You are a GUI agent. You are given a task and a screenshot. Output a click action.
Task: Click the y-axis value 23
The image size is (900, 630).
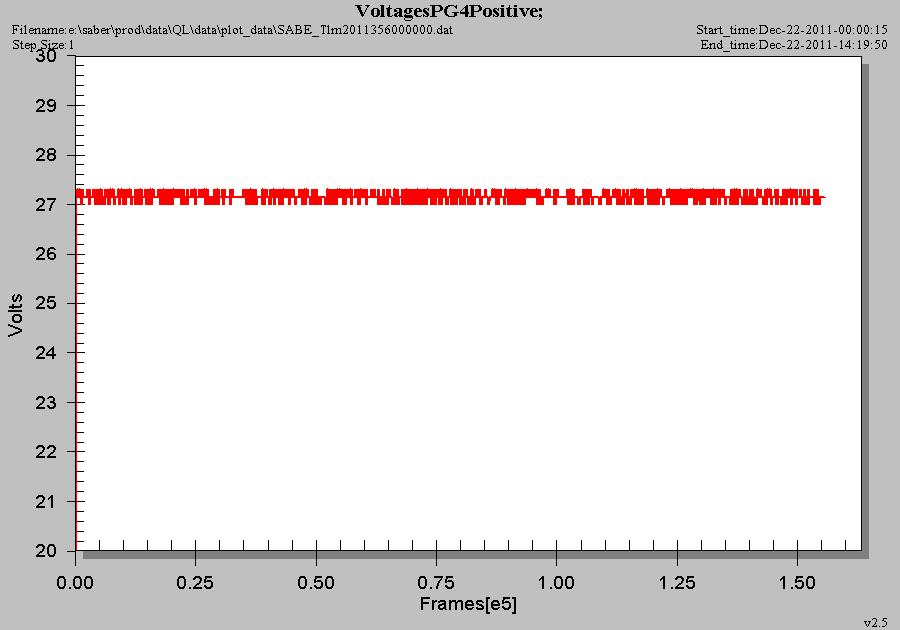(x=46, y=402)
